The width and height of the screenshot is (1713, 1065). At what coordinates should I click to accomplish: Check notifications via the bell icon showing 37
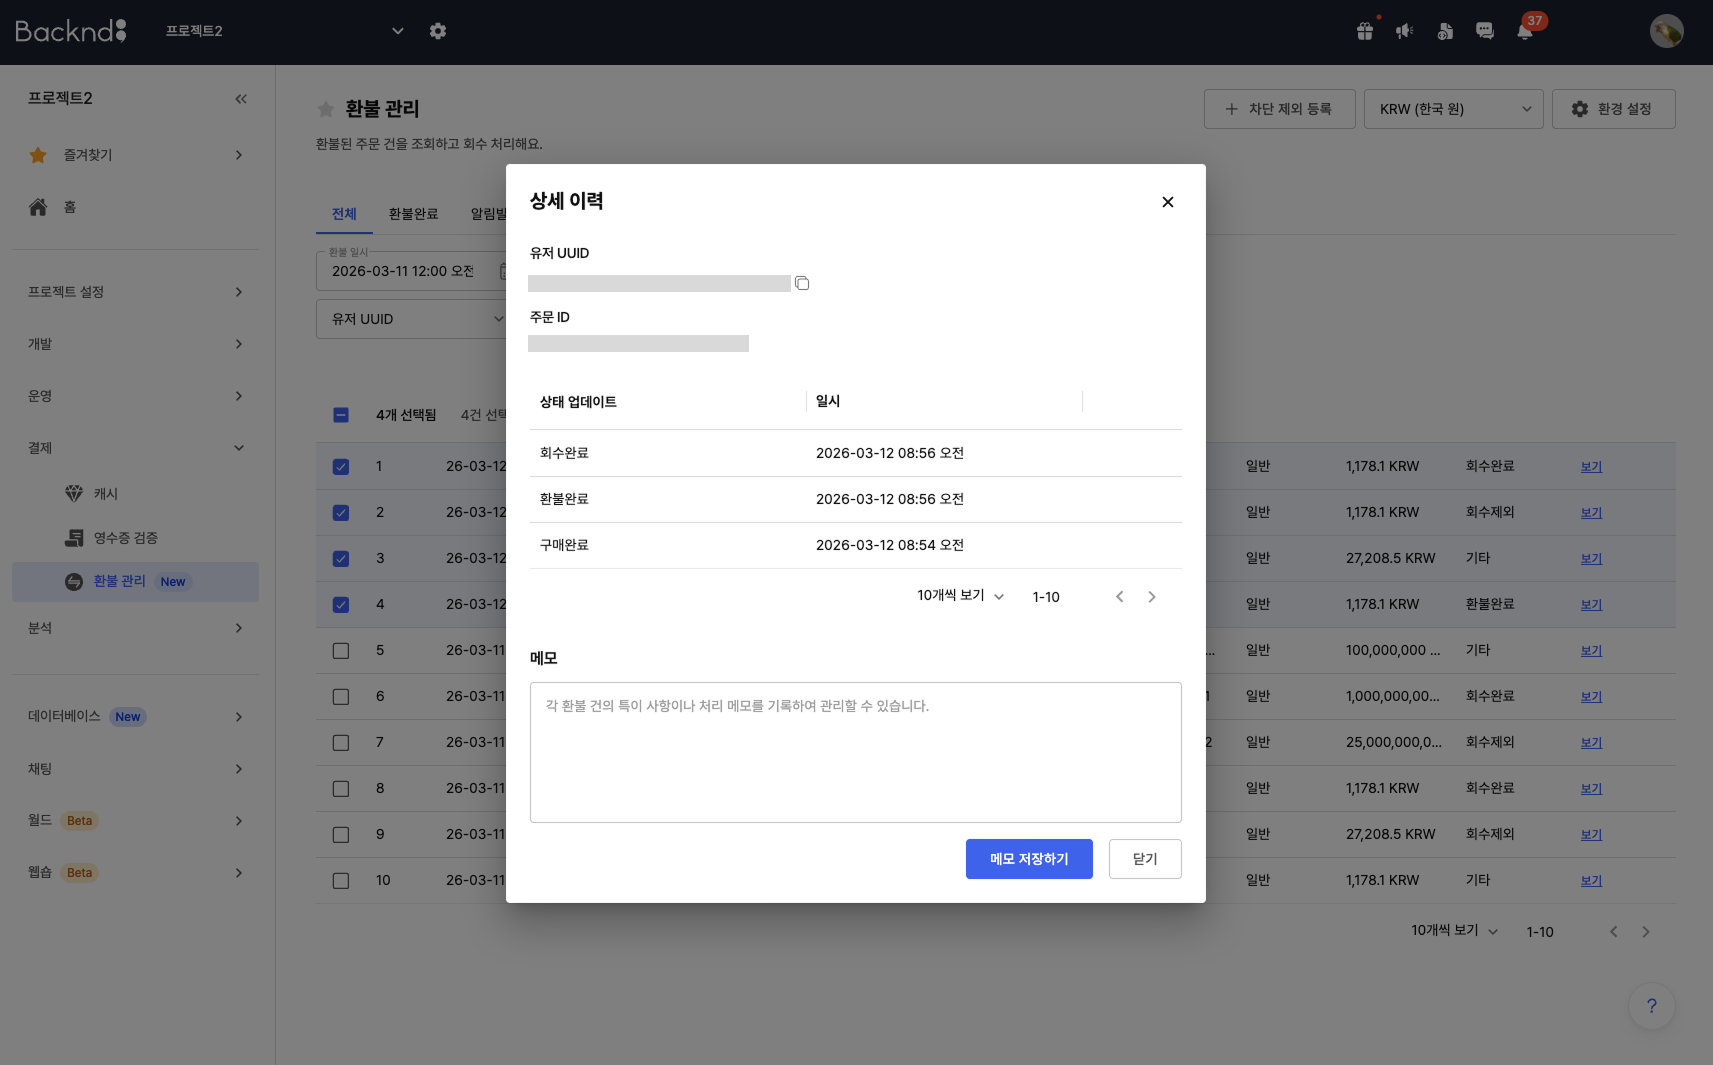pos(1523,31)
